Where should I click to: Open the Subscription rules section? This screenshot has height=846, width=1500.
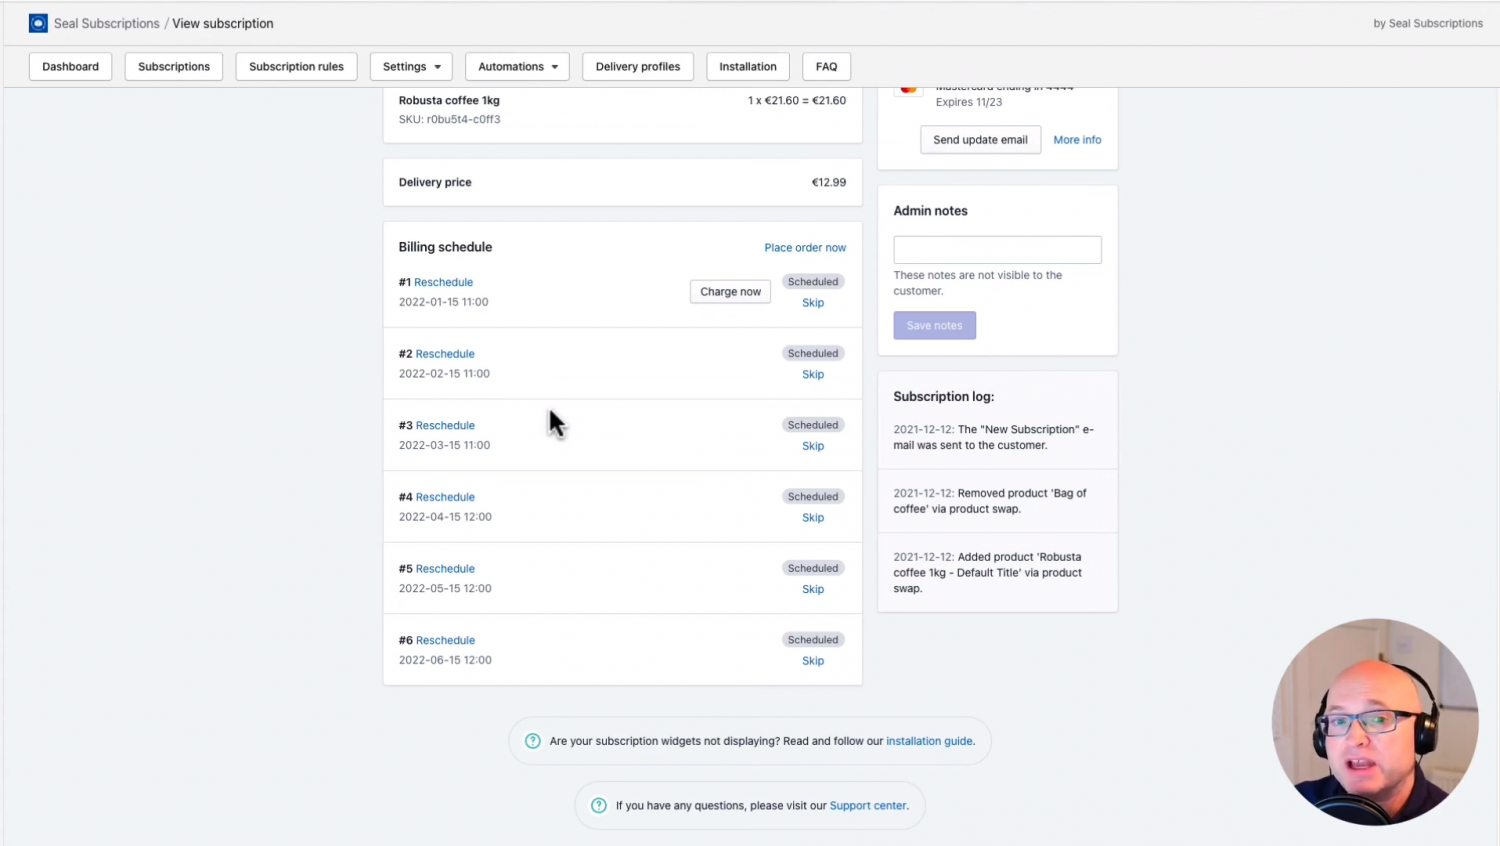tap(296, 66)
